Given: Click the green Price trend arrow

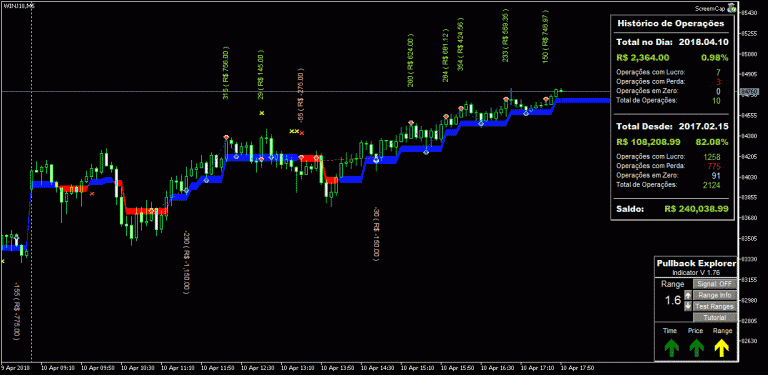Looking at the screenshot, I should pos(696,348).
